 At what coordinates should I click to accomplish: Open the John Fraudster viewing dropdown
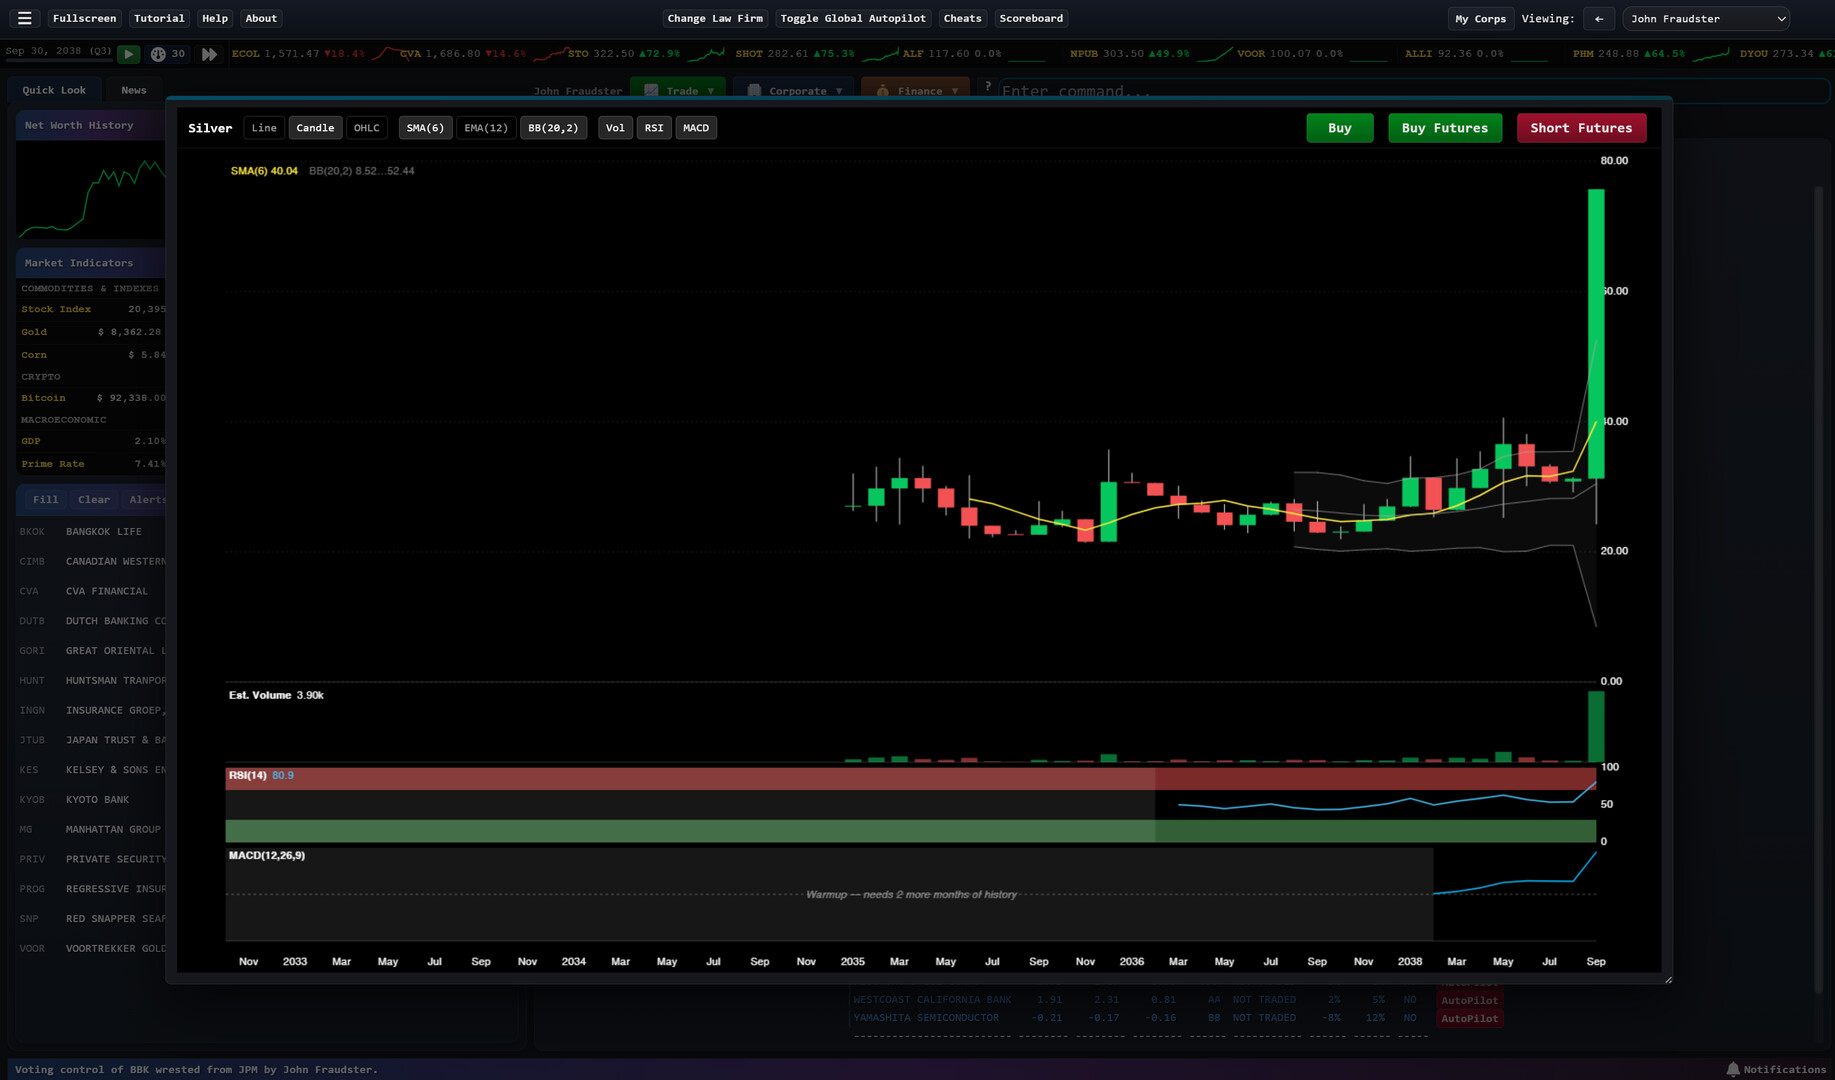pos(1706,18)
